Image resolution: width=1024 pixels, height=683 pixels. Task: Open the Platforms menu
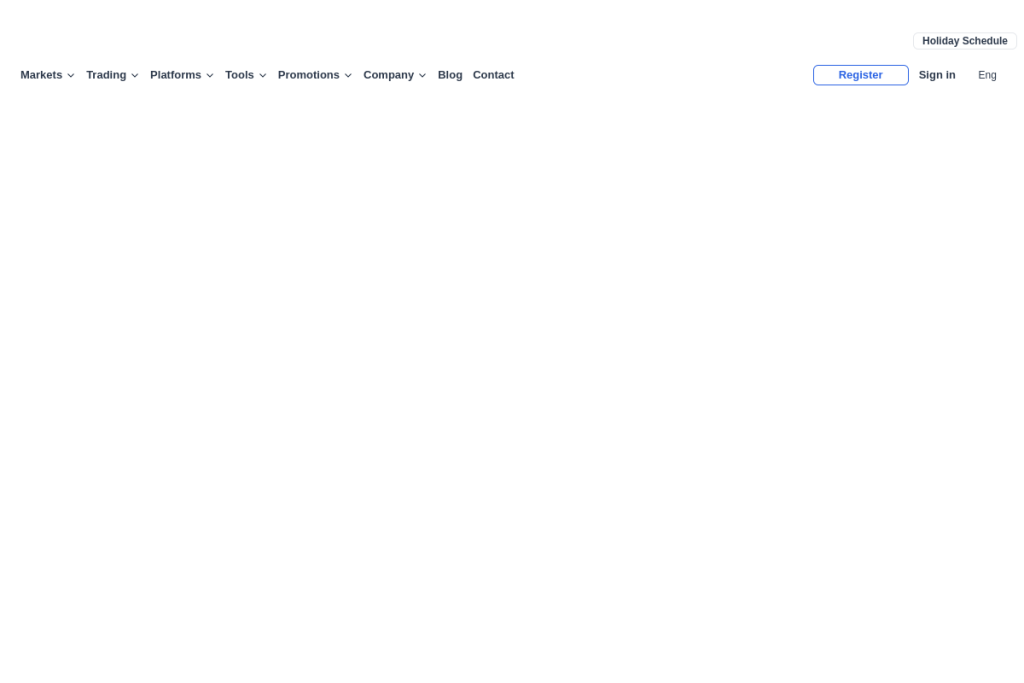[176, 75]
